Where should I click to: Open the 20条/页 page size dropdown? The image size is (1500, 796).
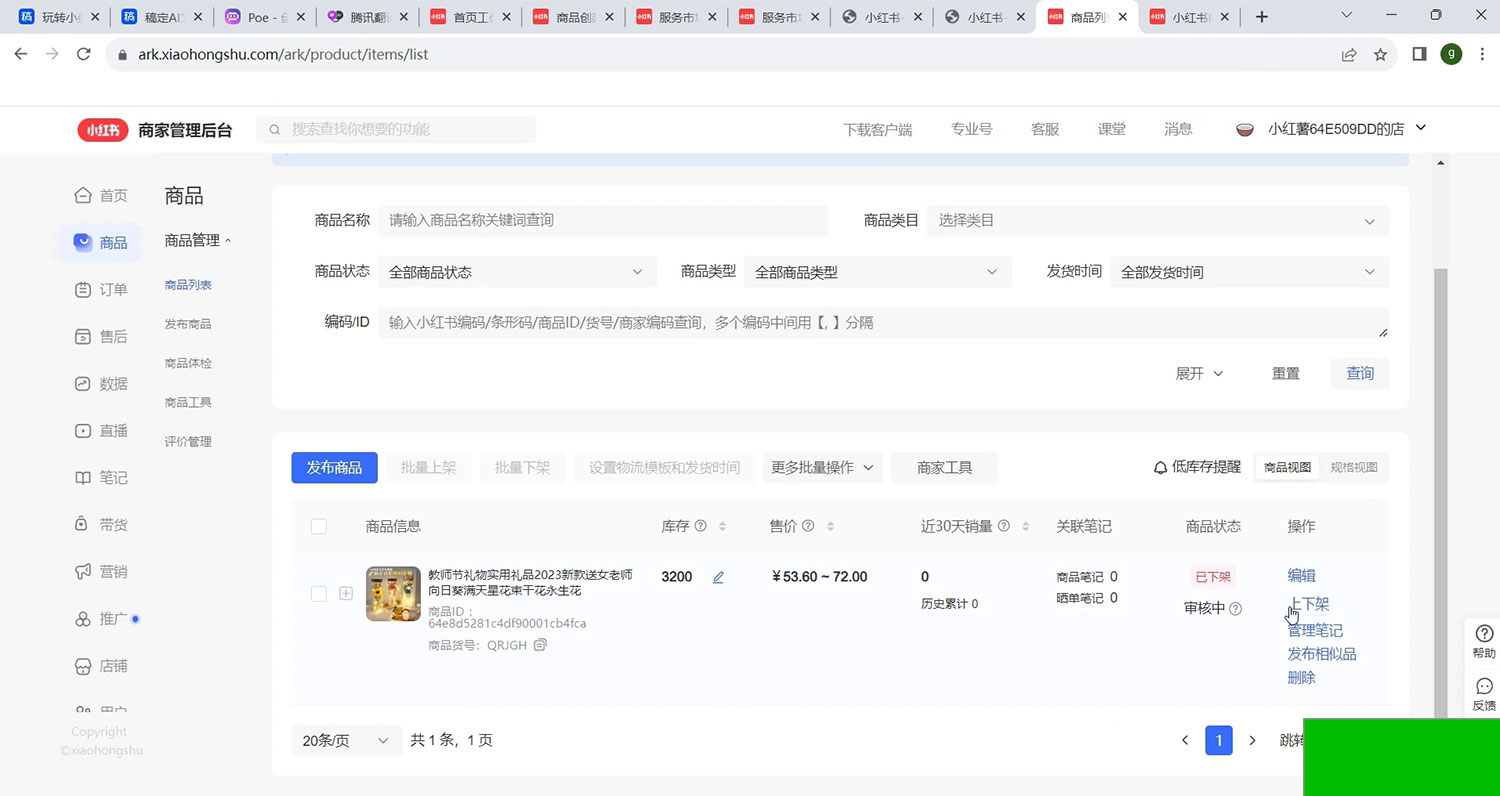point(346,740)
